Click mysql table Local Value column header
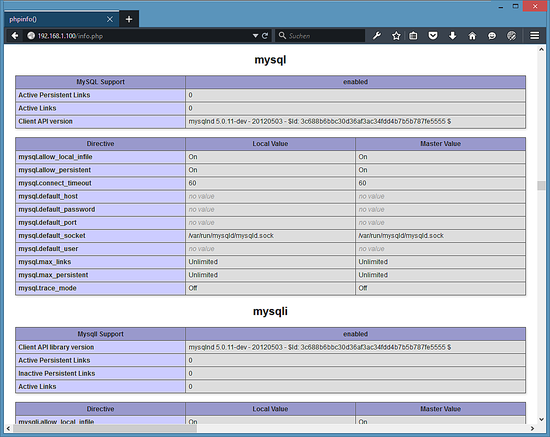 point(270,143)
